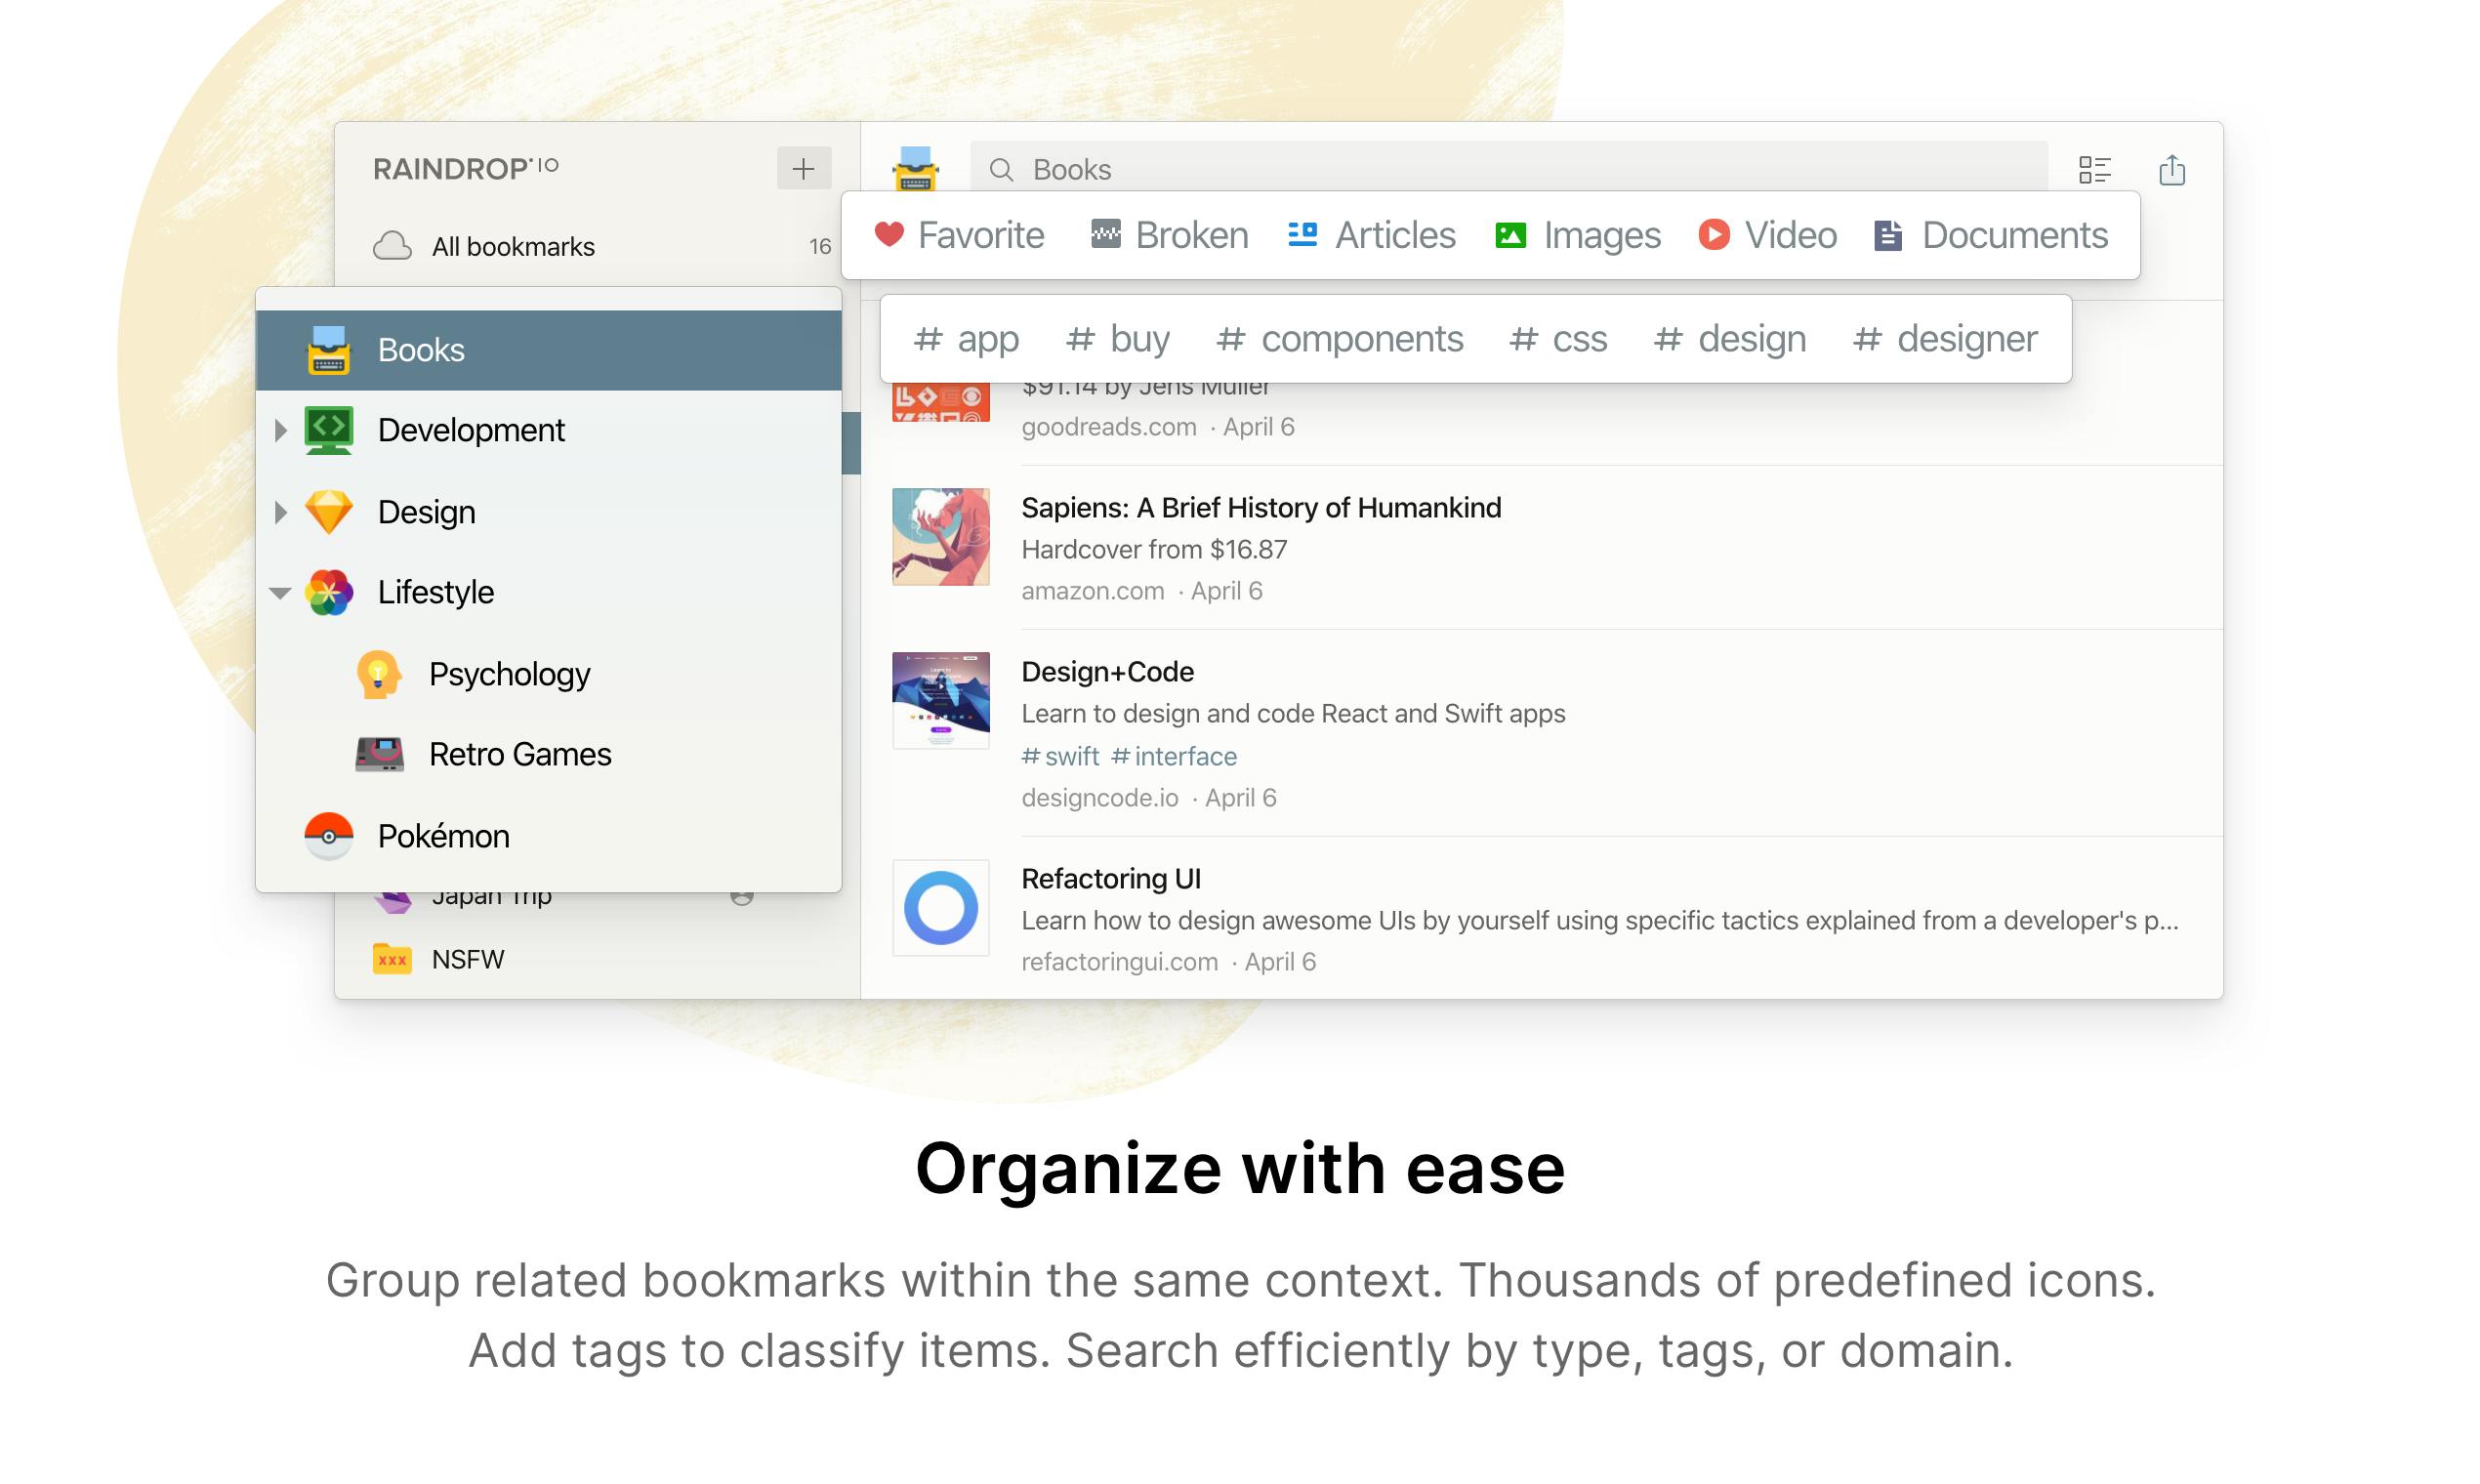The image size is (2480, 1484).
Task: Filter by Video
Action: tap(1767, 235)
